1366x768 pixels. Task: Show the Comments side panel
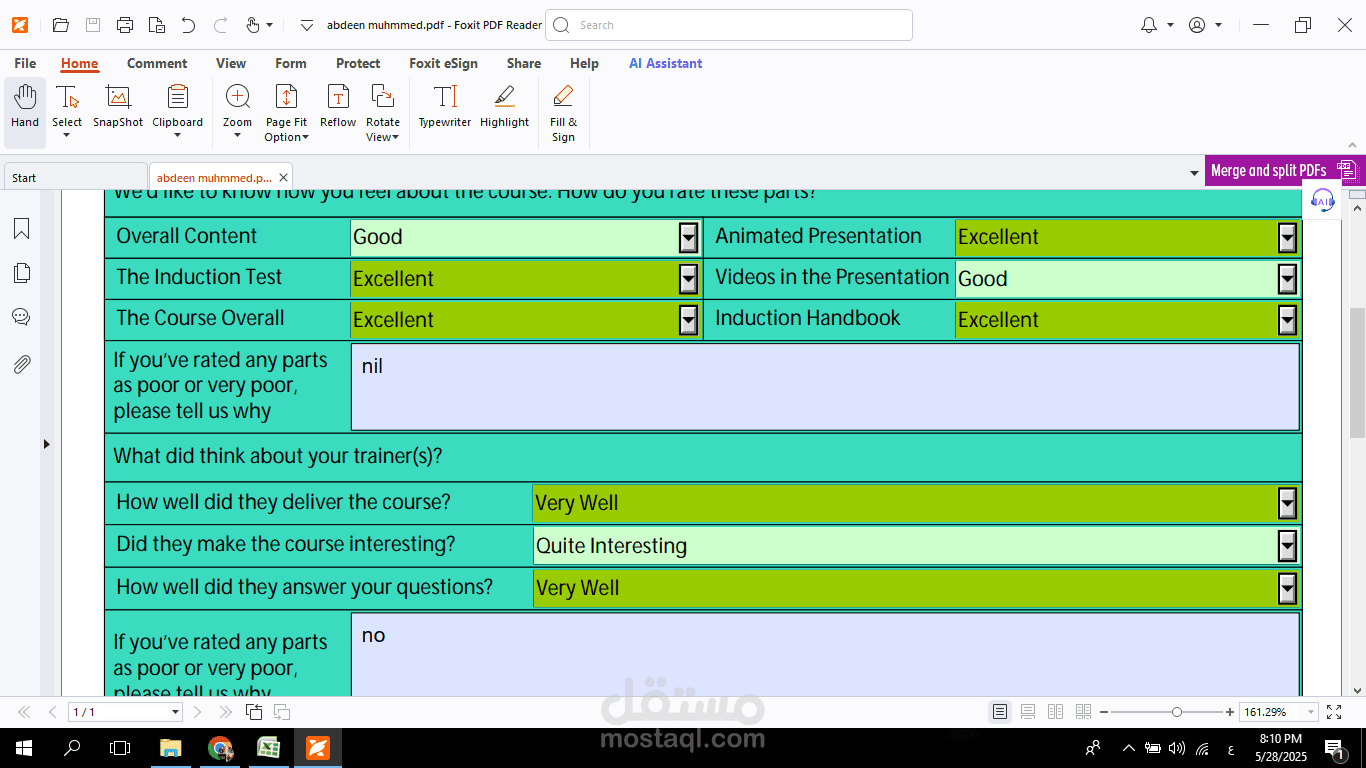21,317
